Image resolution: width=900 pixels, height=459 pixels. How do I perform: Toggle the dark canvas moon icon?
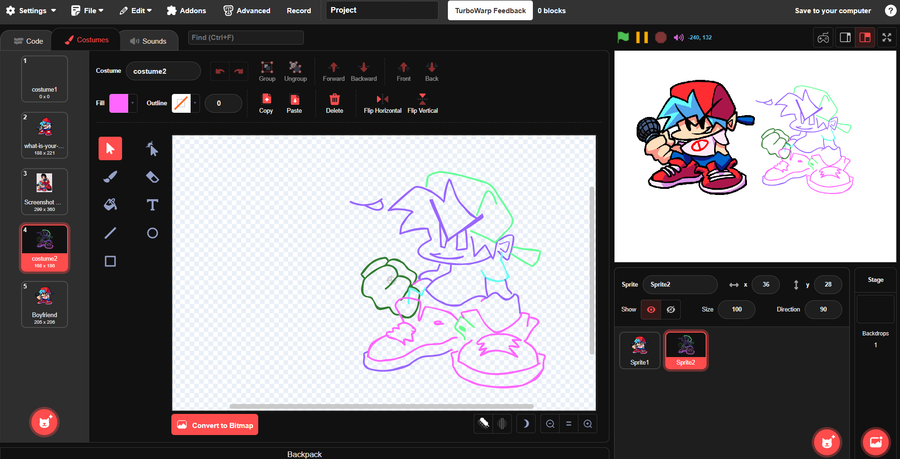pyautogui.click(x=524, y=424)
